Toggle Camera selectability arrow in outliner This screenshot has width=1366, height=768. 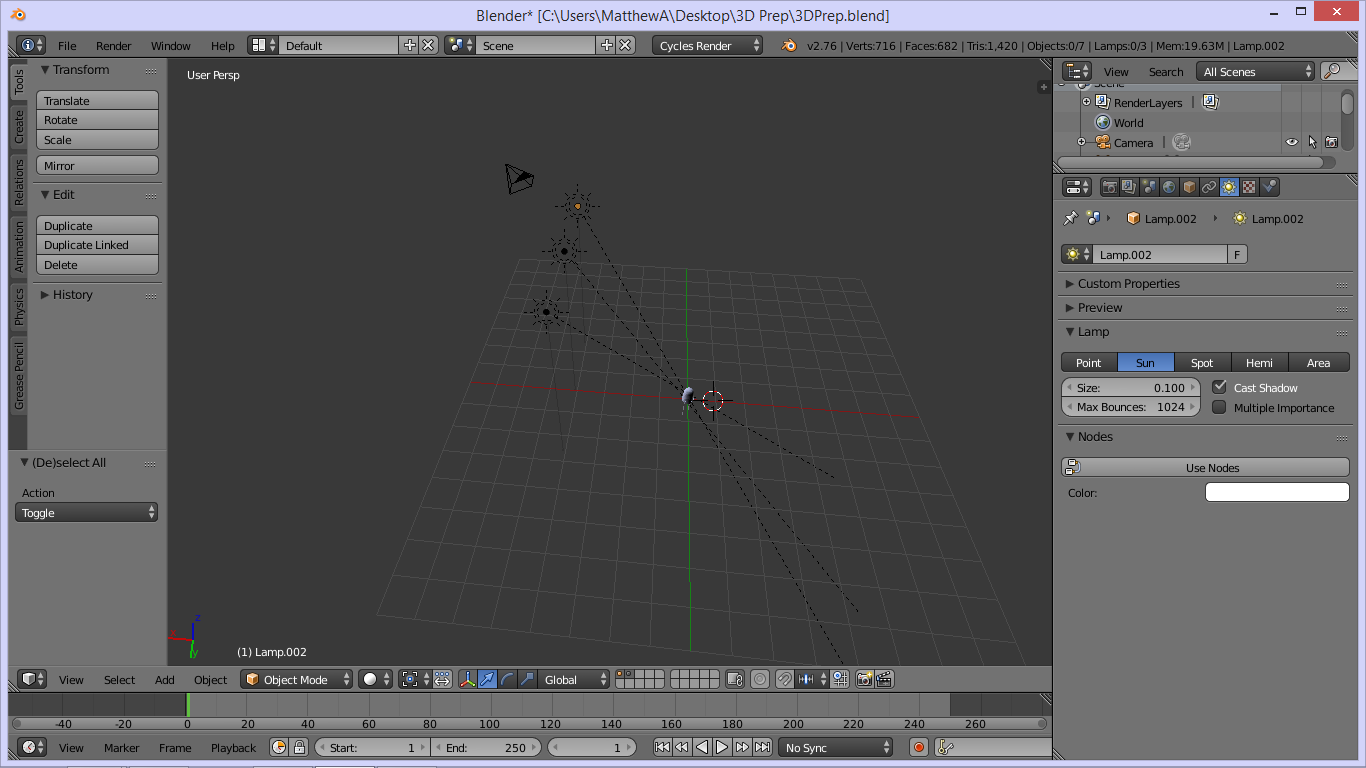[1312, 142]
